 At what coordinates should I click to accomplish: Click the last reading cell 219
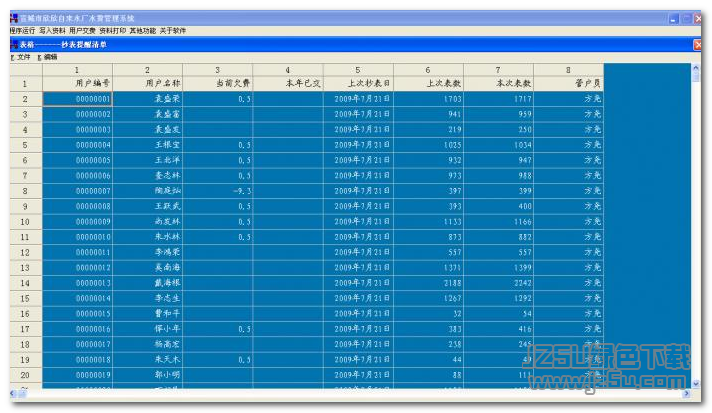click(429, 130)
